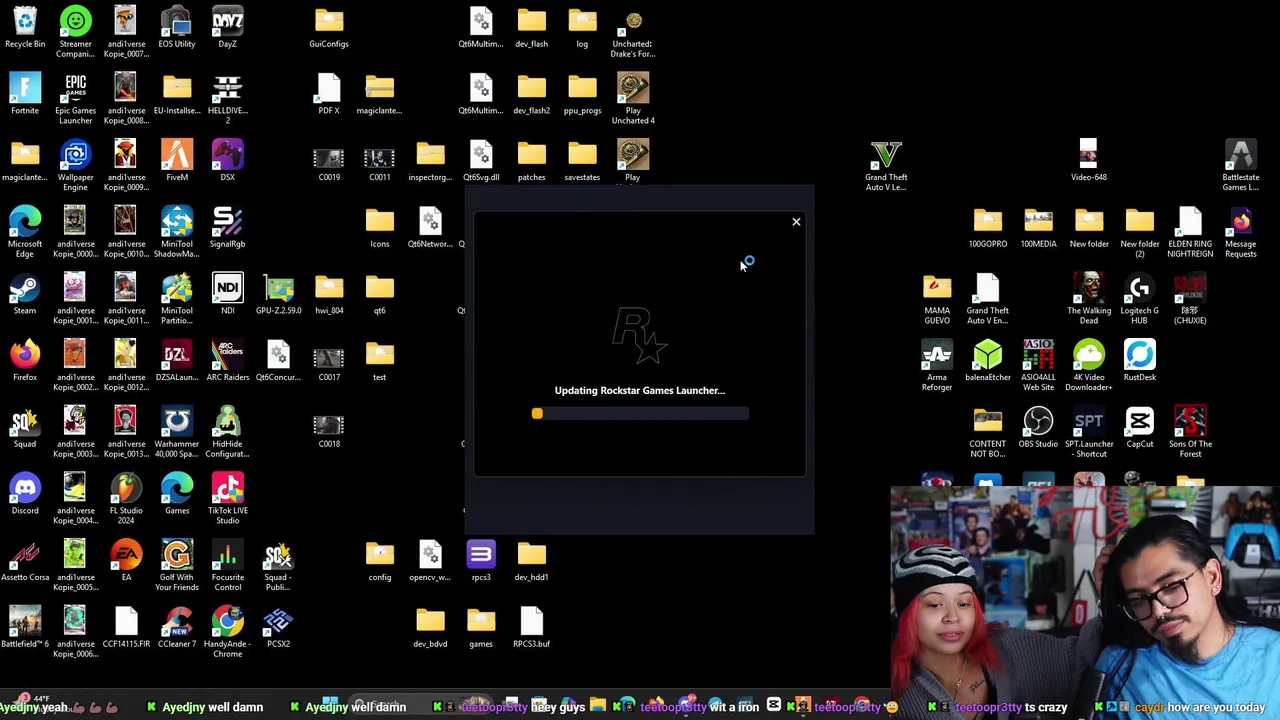Open the HidHide Configuration icon
Viewport: 1280px width, 720px height.
[x=227, y=432]
